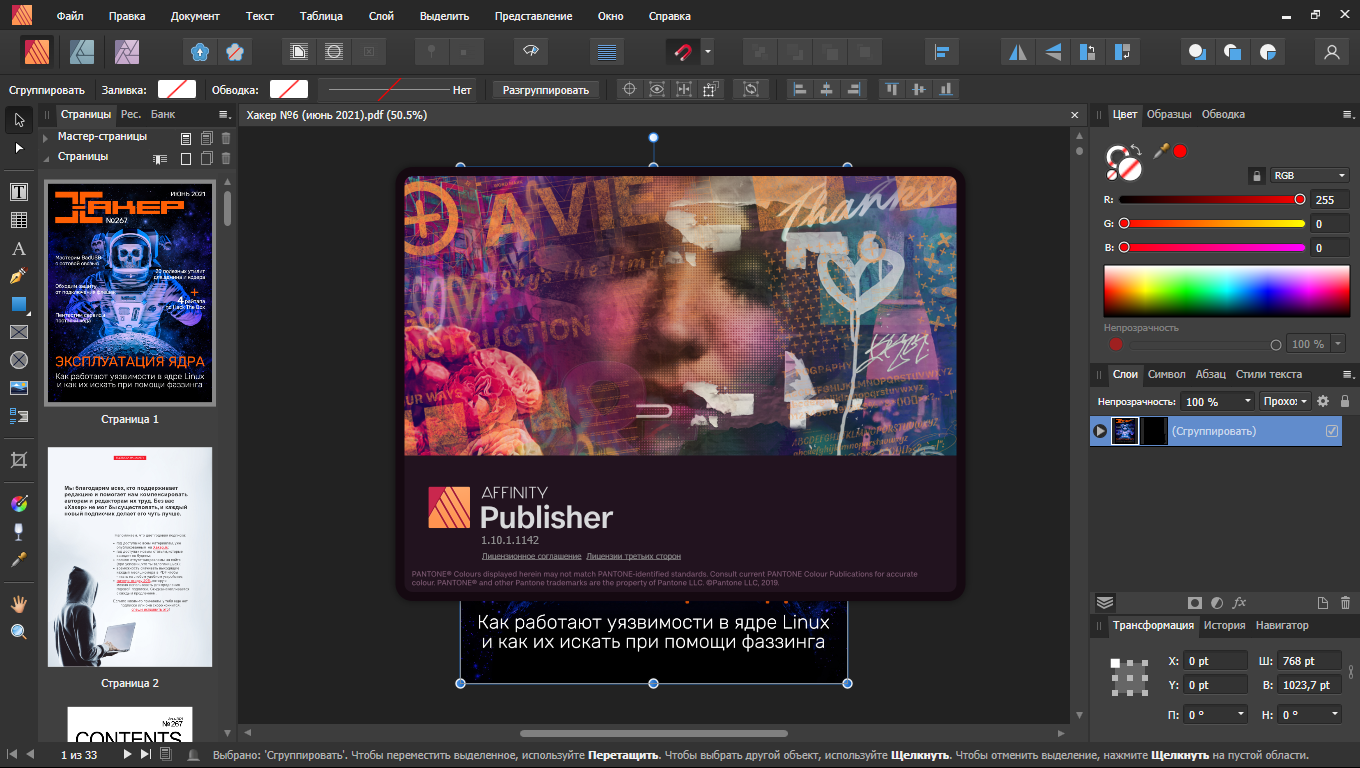Image resolution: width=1360 pixels, height=768 pixels.
Task: Collapse the Страницы section
Action: pos(46,157)
